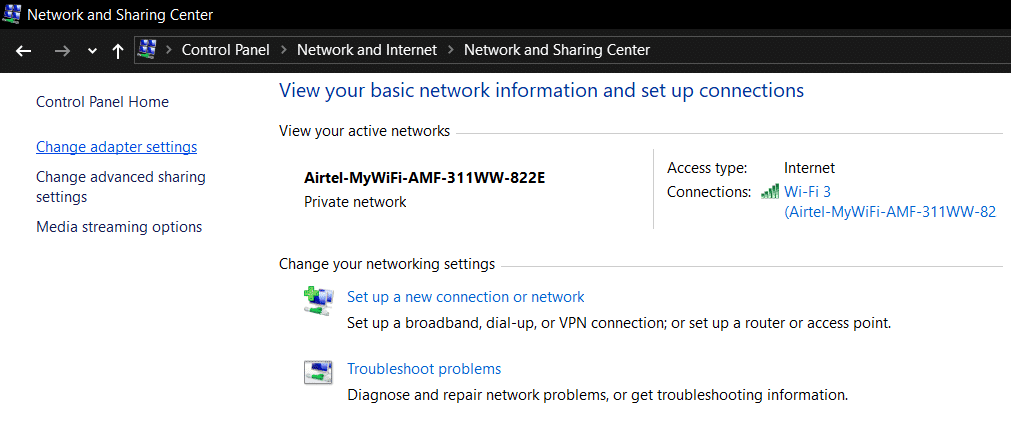Select Control Panel in the breadcrumb
Screen dimensions: 1011x424
click(225, 50)
